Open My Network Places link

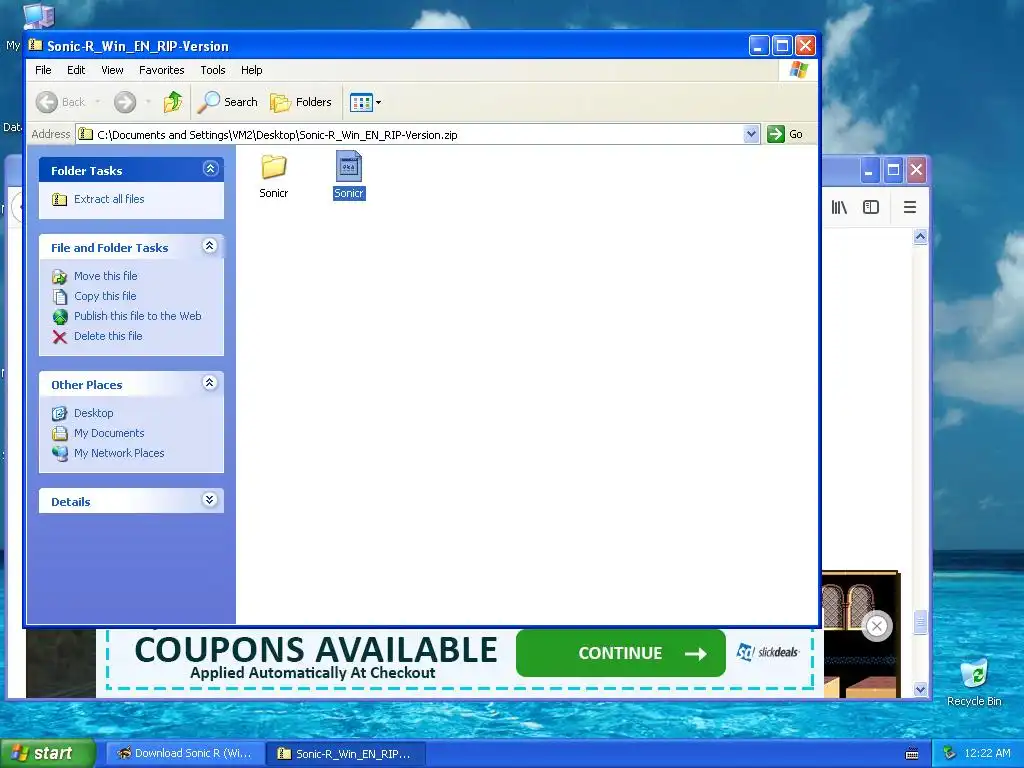pyautogui.click(x=119, y=453)
